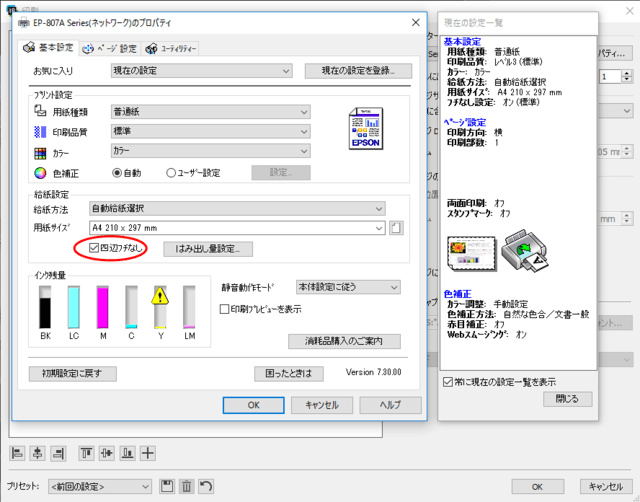Click the align horizontal centers icon
640x502 pixels.
[36, 453]
